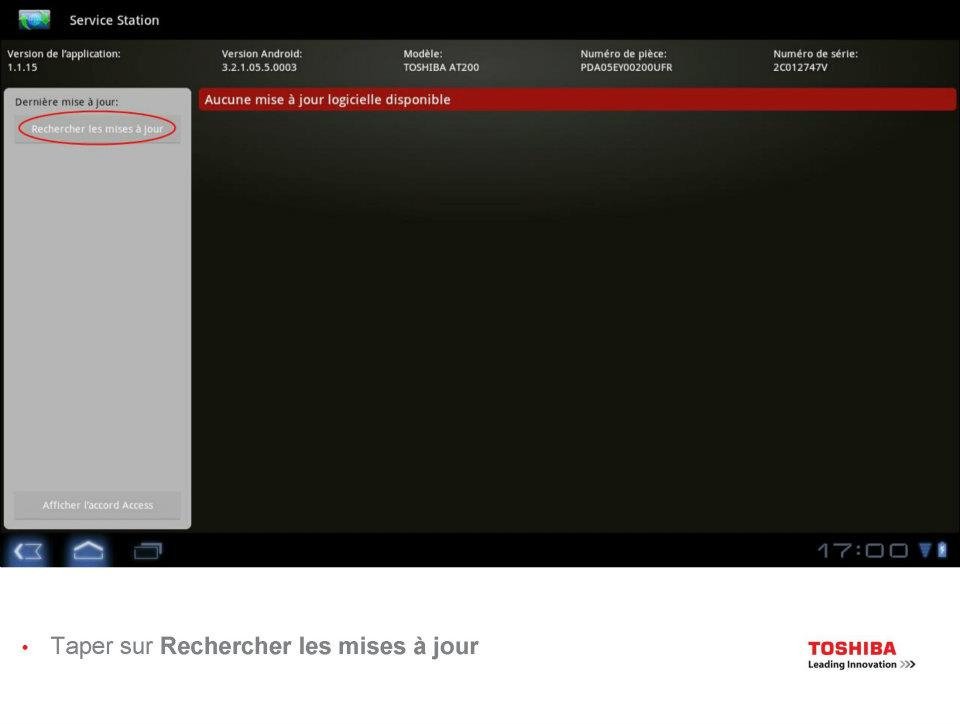Tap the Numéro de série field

[x=815, y=60]
